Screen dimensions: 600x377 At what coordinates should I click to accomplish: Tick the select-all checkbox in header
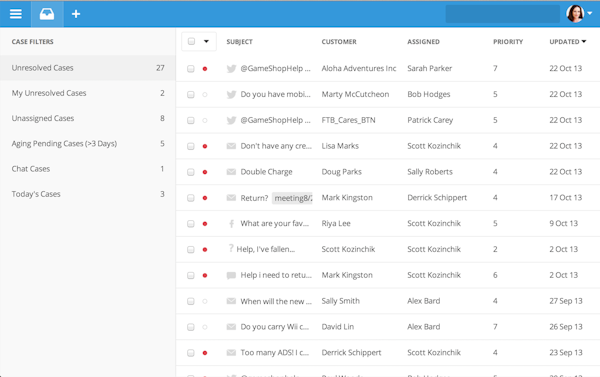[x=191, y=41]
